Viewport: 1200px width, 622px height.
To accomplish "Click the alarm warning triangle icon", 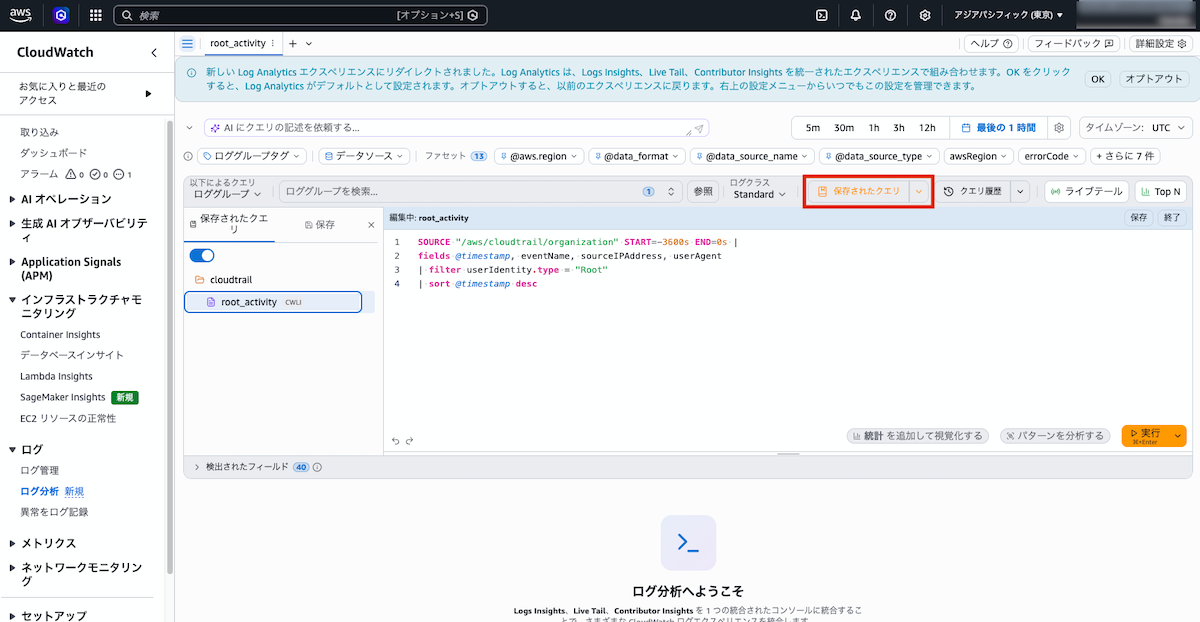I will [70, 174].
